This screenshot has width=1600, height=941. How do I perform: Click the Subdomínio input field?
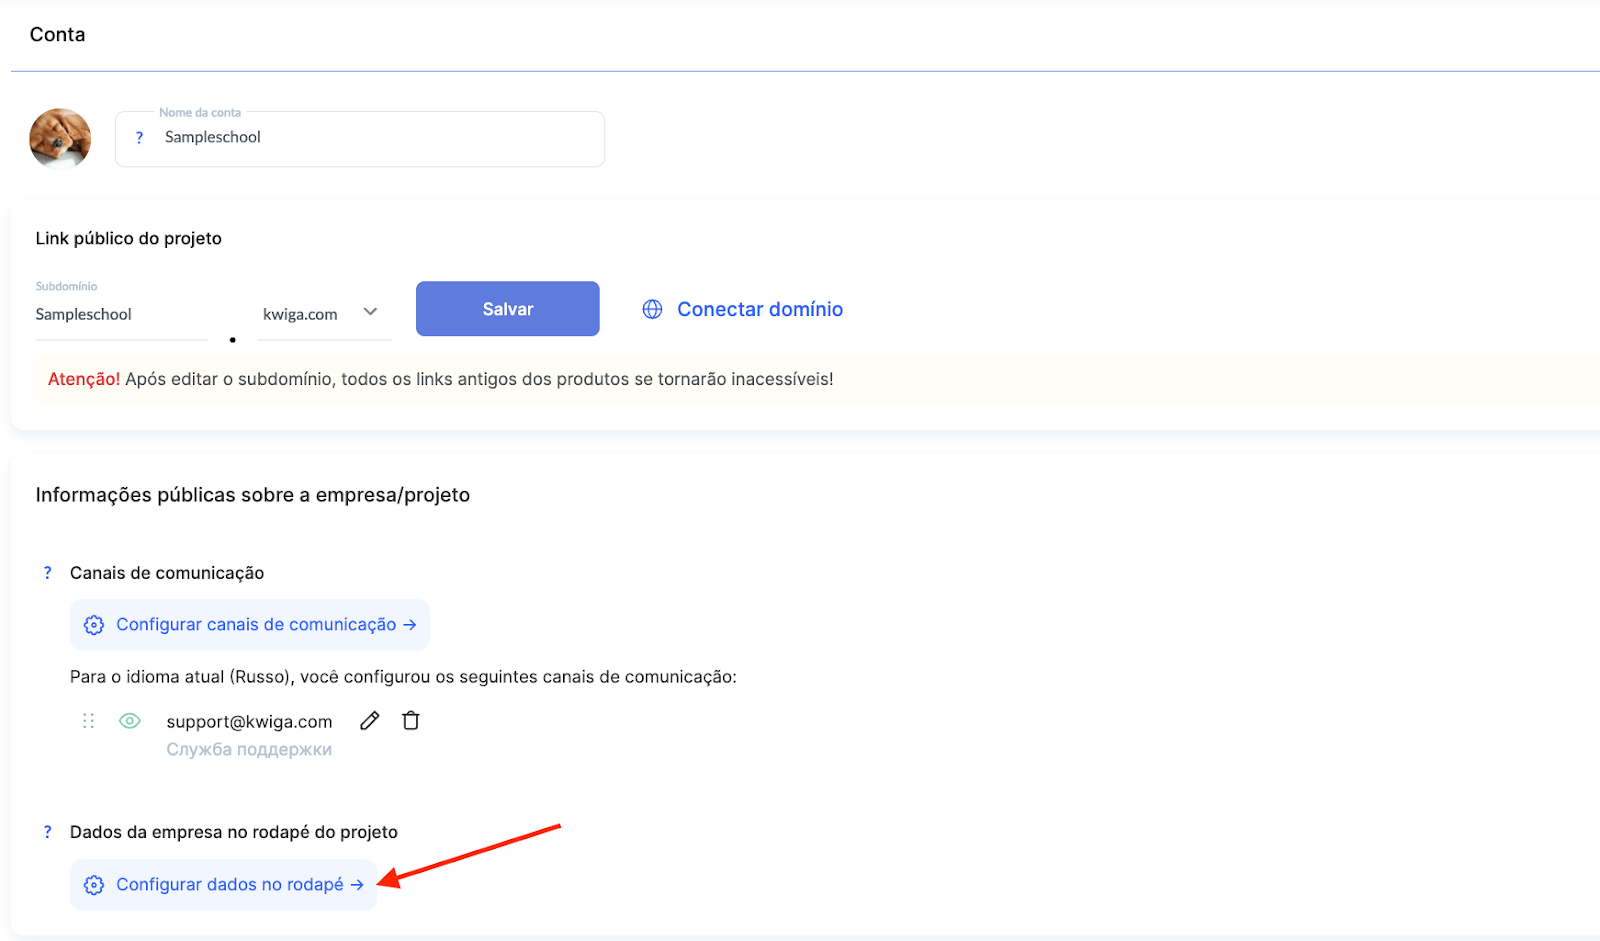click(x=120, y=314)
